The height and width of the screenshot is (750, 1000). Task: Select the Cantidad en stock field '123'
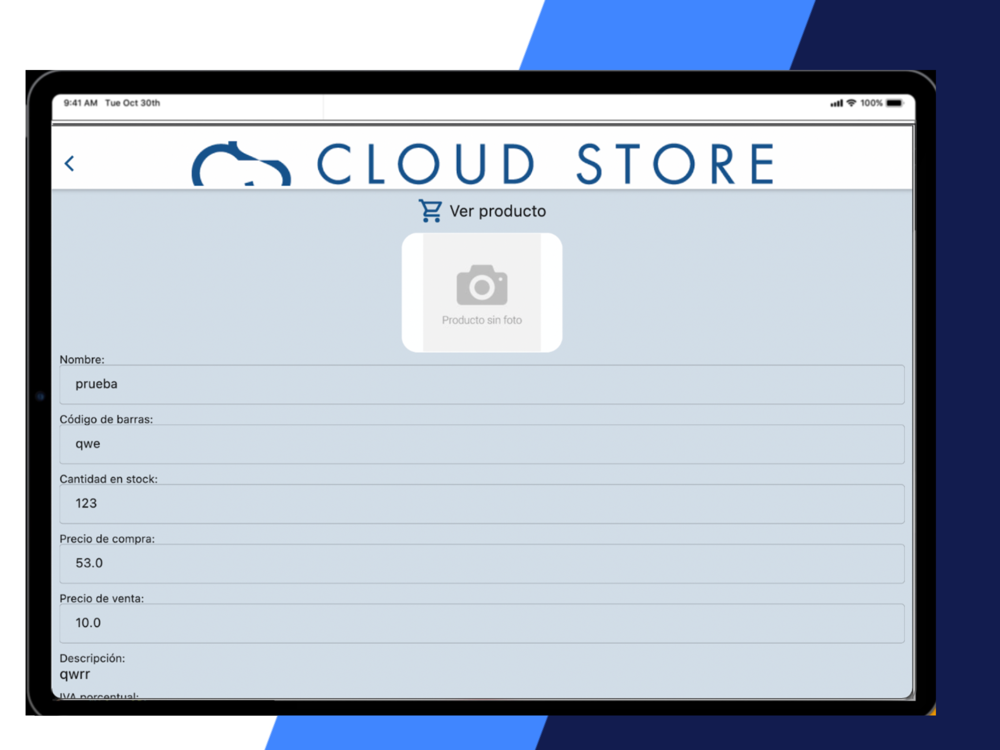(482, 504)
